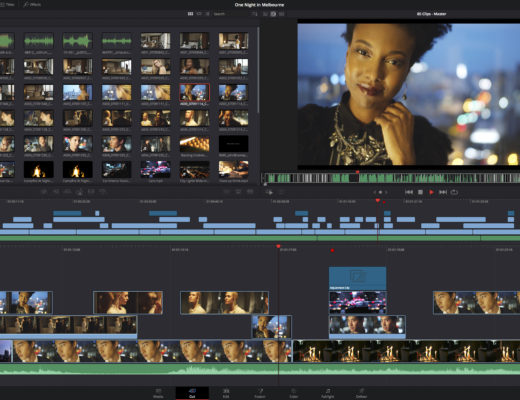Toggle source tape viewer mode icon

pos(273,14)
